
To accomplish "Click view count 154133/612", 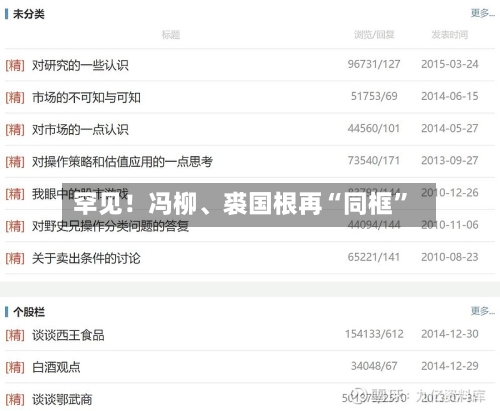I will (x=374, y=334).
